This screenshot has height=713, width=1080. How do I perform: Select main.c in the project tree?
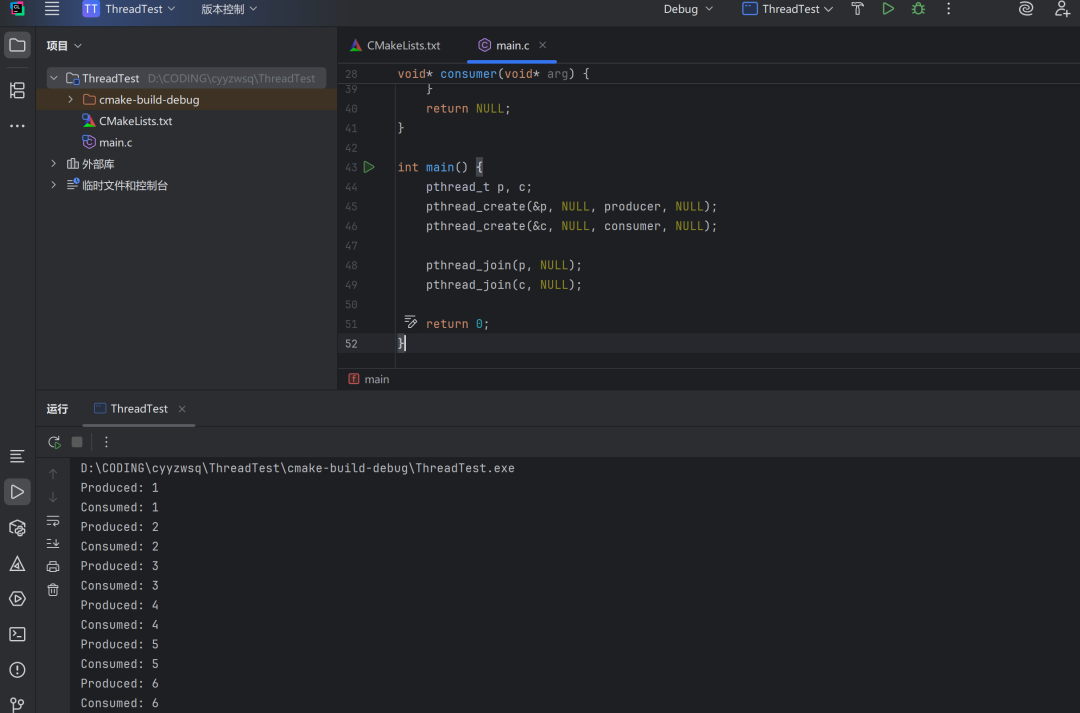[x=107, y=143]
